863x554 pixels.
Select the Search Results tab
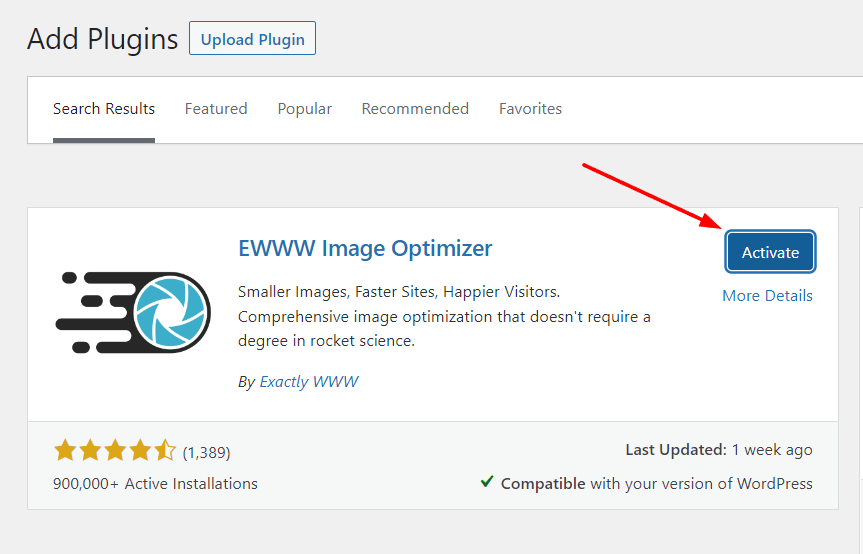[x=104, y=109]
